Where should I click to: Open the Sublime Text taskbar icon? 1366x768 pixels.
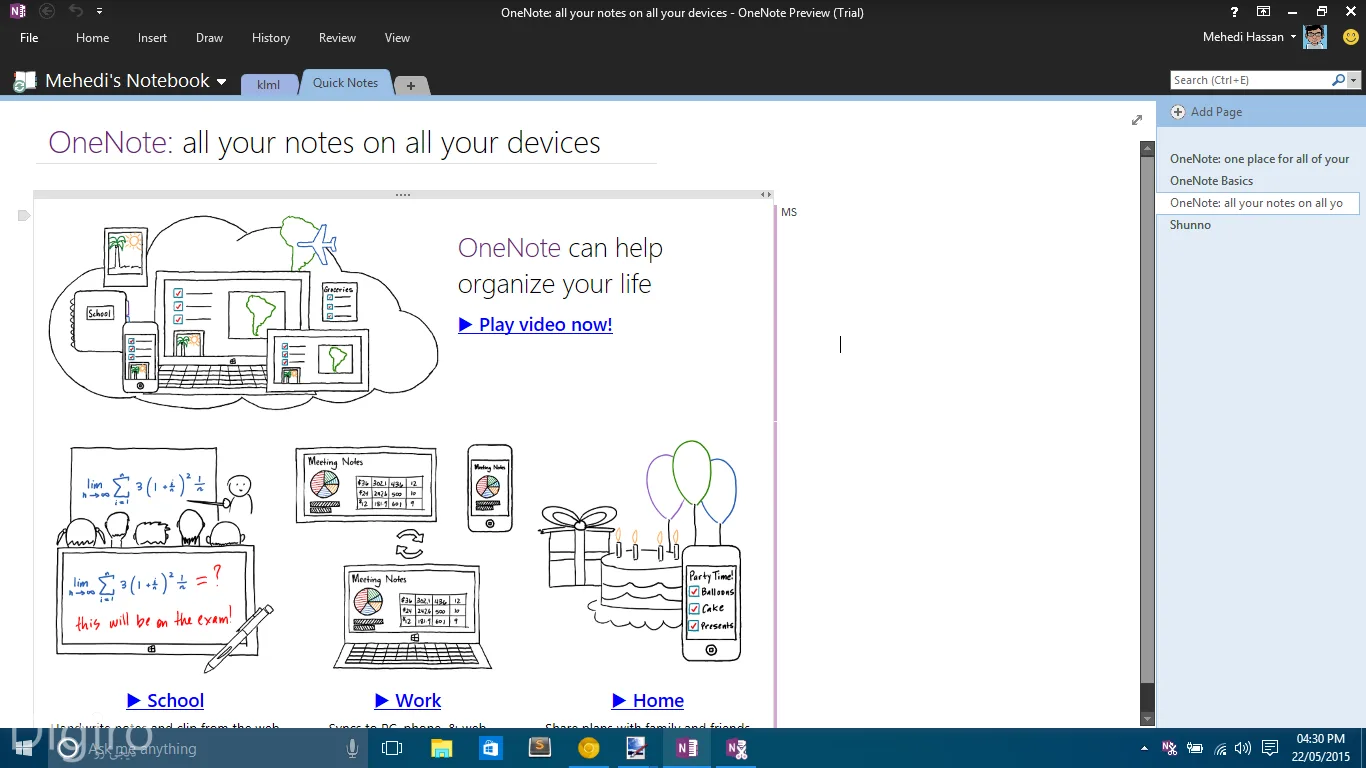pyautogui.click(x=540, y=748)
